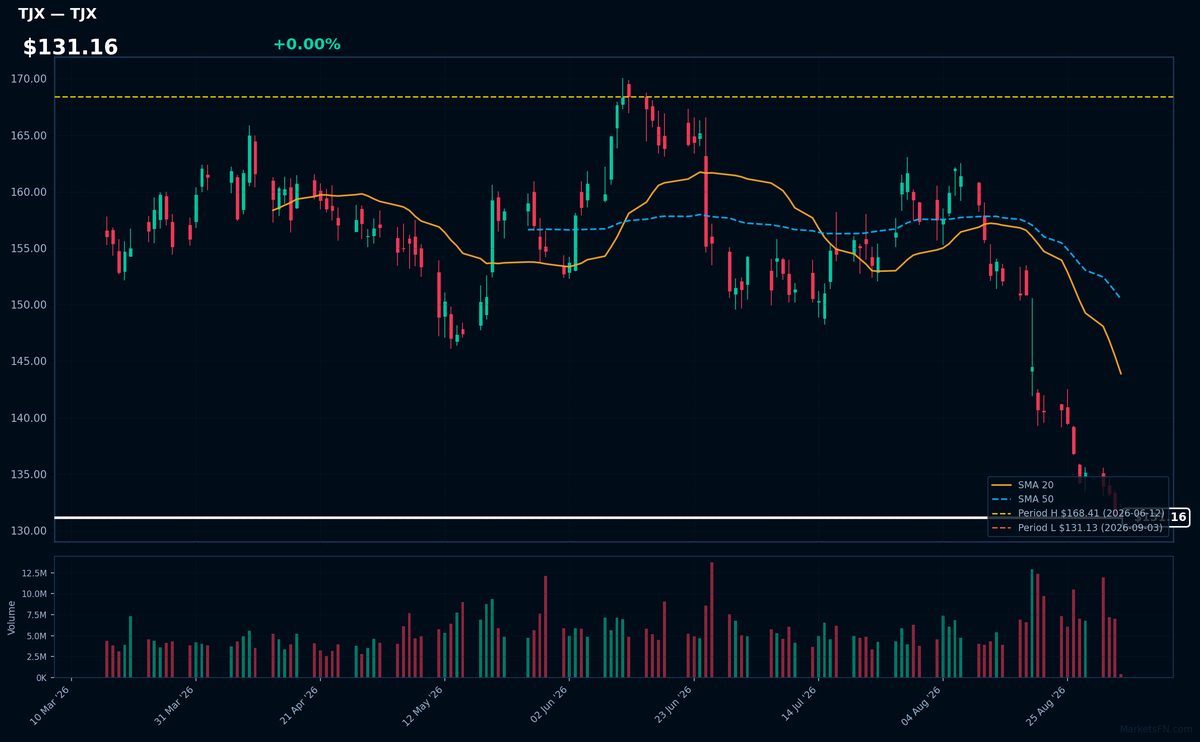Screen dimensions: 1200x742
Task: Click the 160.00 price axis label
Action: (x=29, y=192)
